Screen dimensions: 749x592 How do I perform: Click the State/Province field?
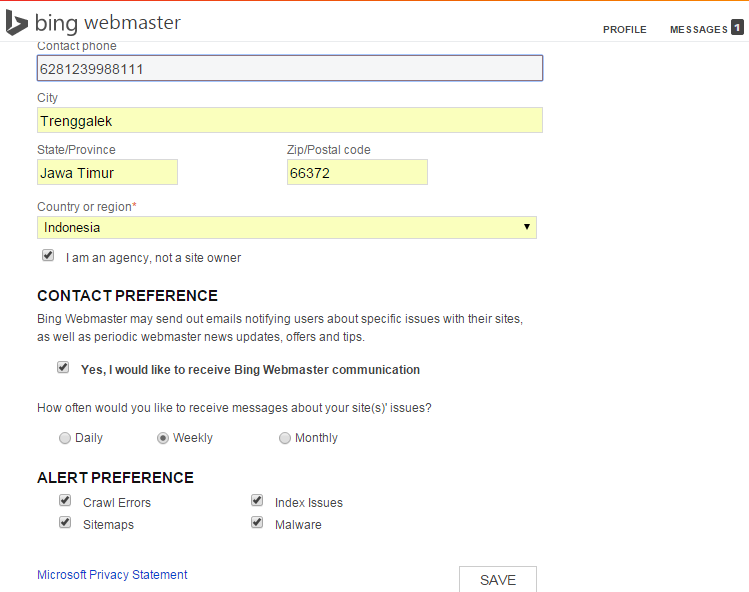click(107, 173)
